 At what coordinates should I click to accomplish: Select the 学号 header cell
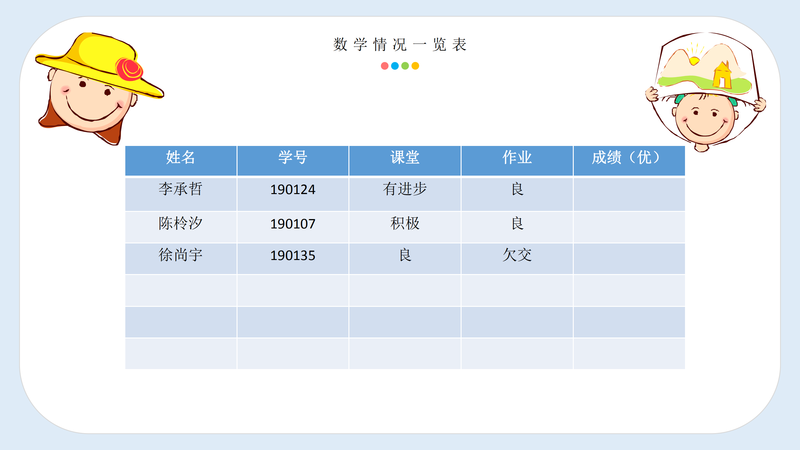point(293,161)
